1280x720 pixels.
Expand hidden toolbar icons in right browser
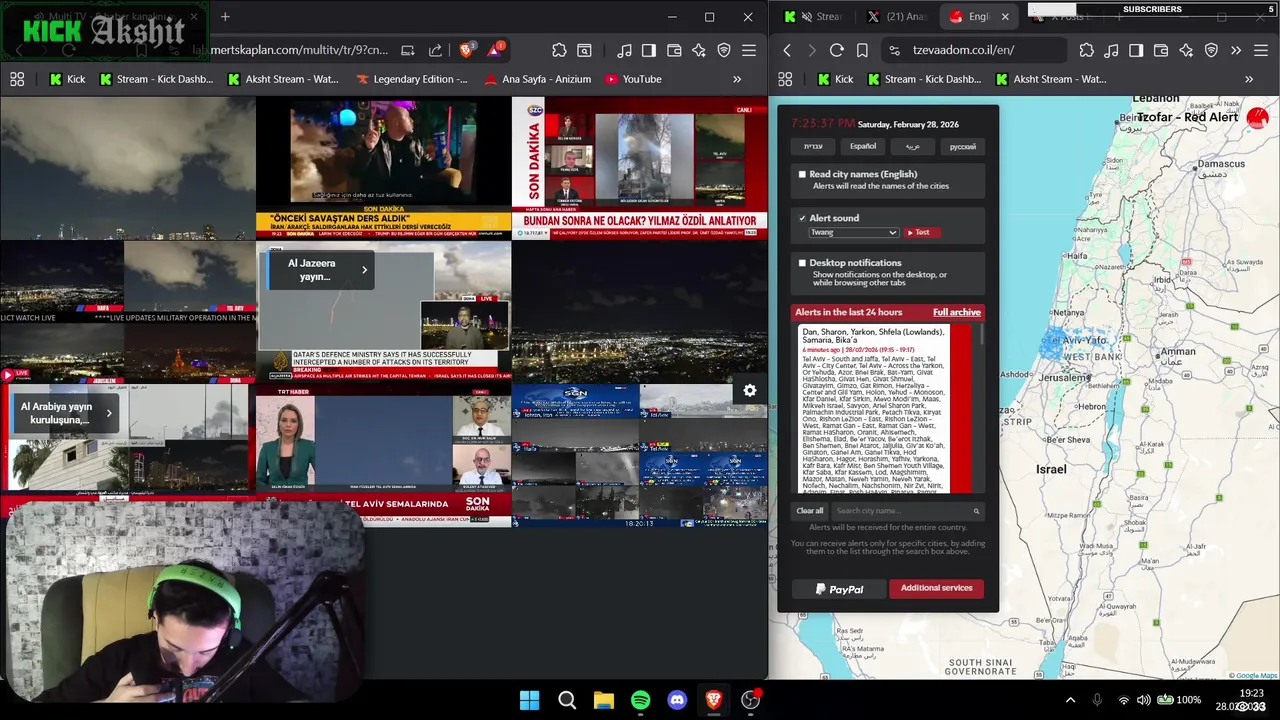point(1236,50)
